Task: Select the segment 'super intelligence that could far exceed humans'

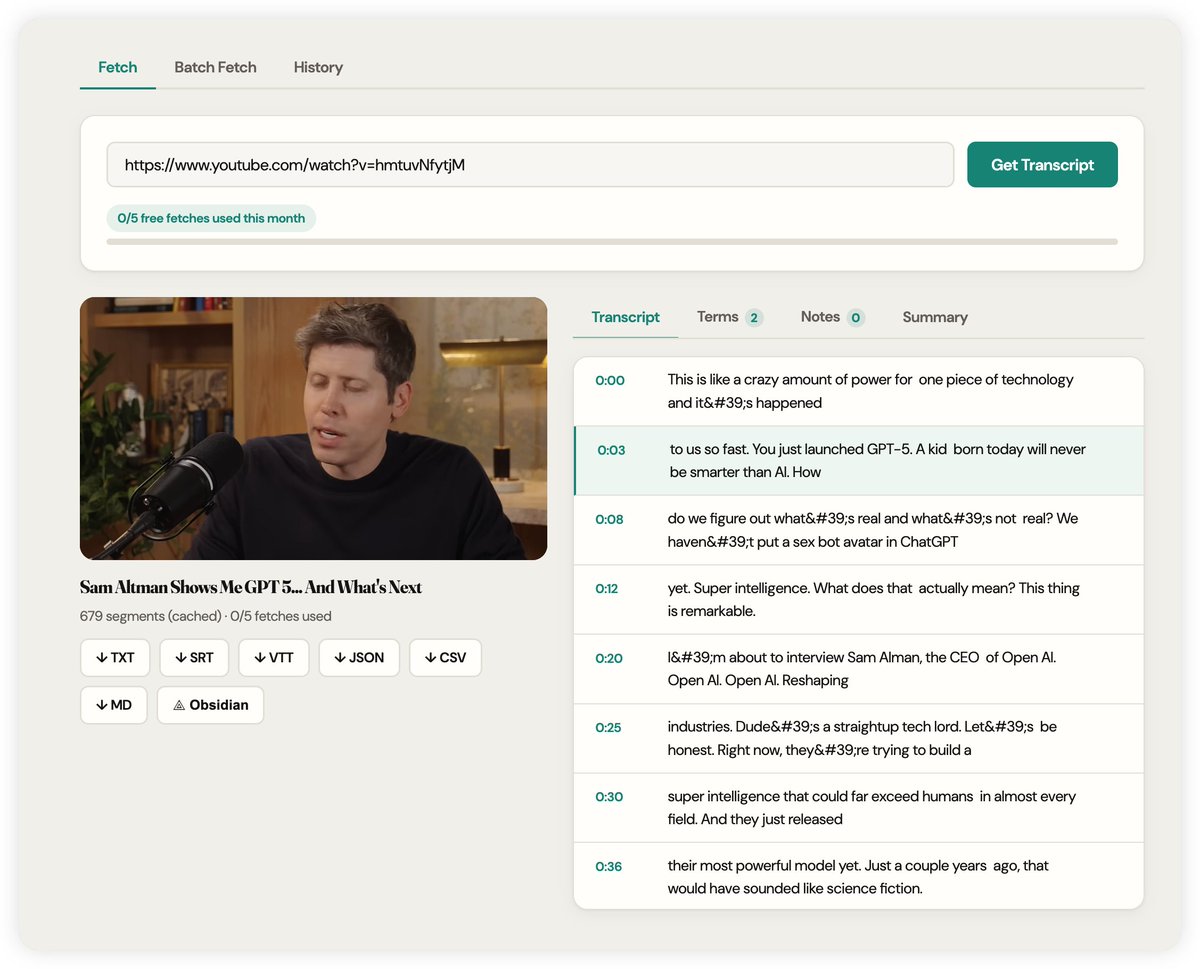Action: (858, 808)
